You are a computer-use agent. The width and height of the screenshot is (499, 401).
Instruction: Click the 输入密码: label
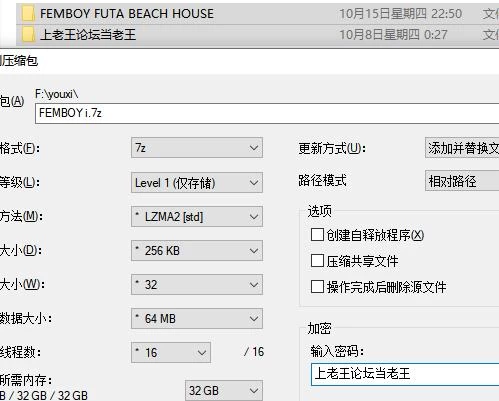pyautogui.click(x=337, y=351)
